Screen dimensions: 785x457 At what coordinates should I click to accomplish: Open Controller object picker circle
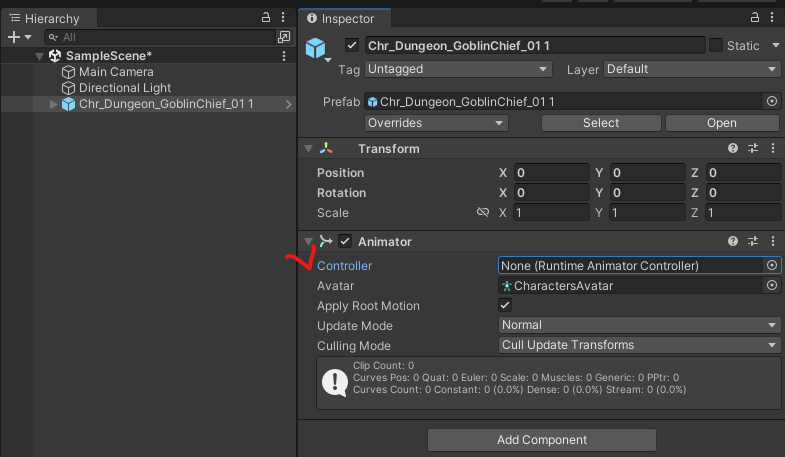point(771,265)
